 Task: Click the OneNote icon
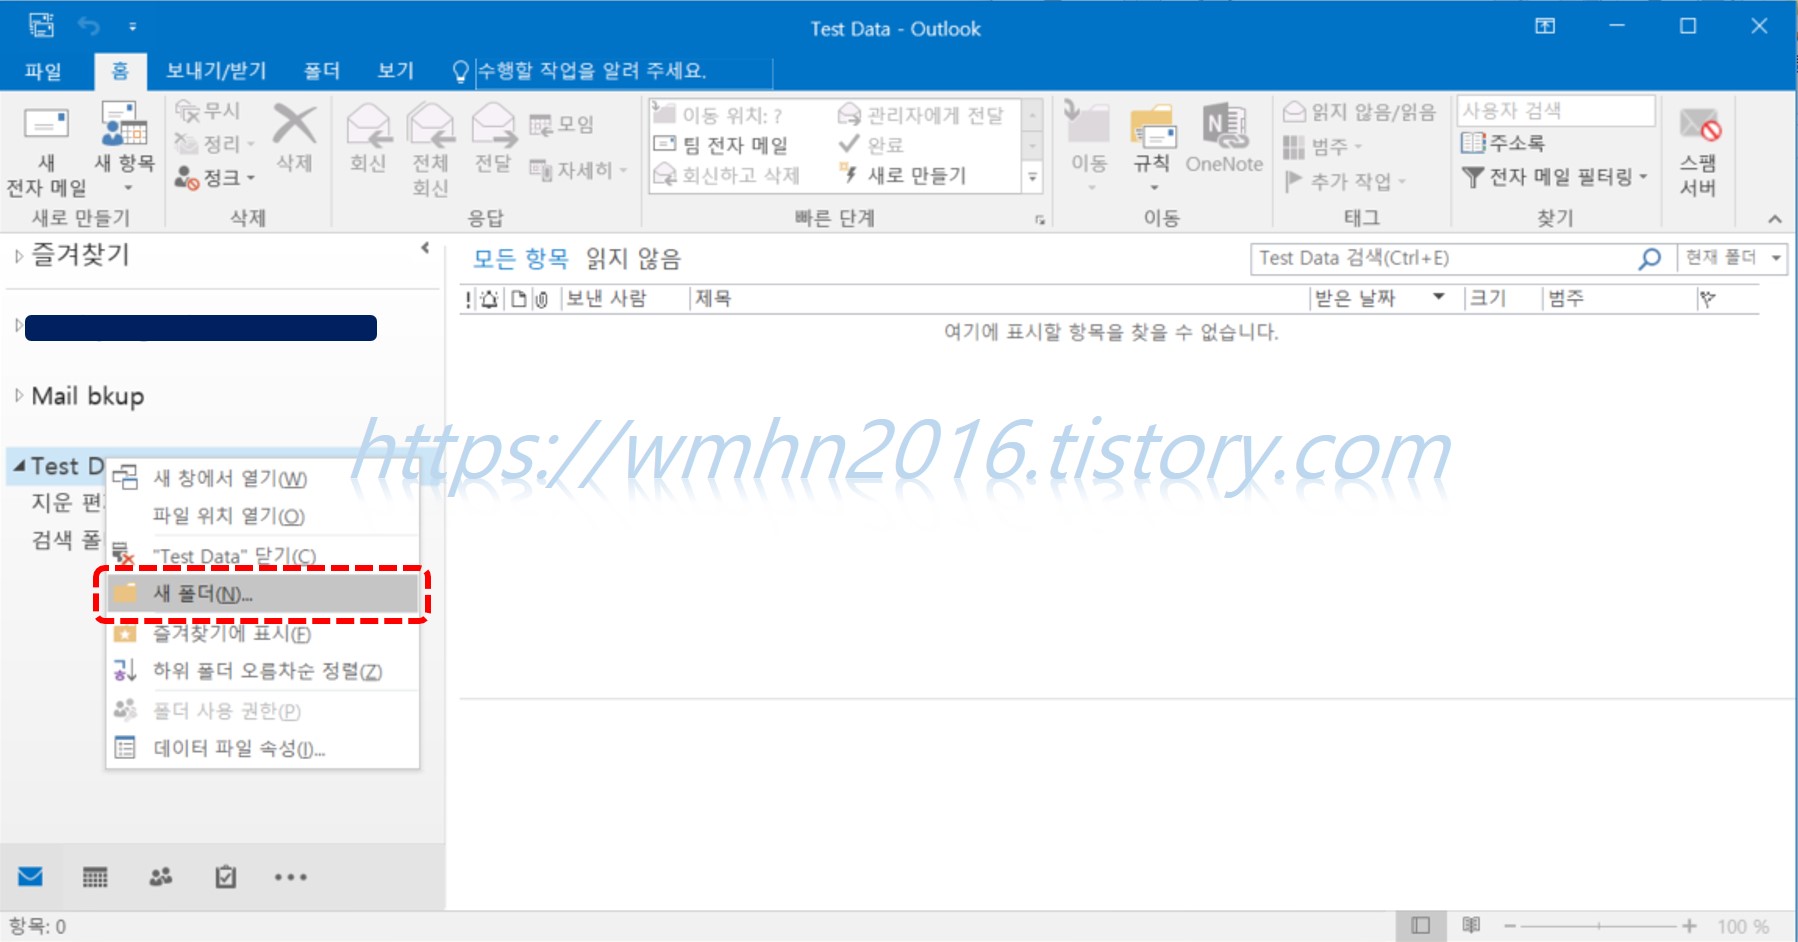[1224, 124]
